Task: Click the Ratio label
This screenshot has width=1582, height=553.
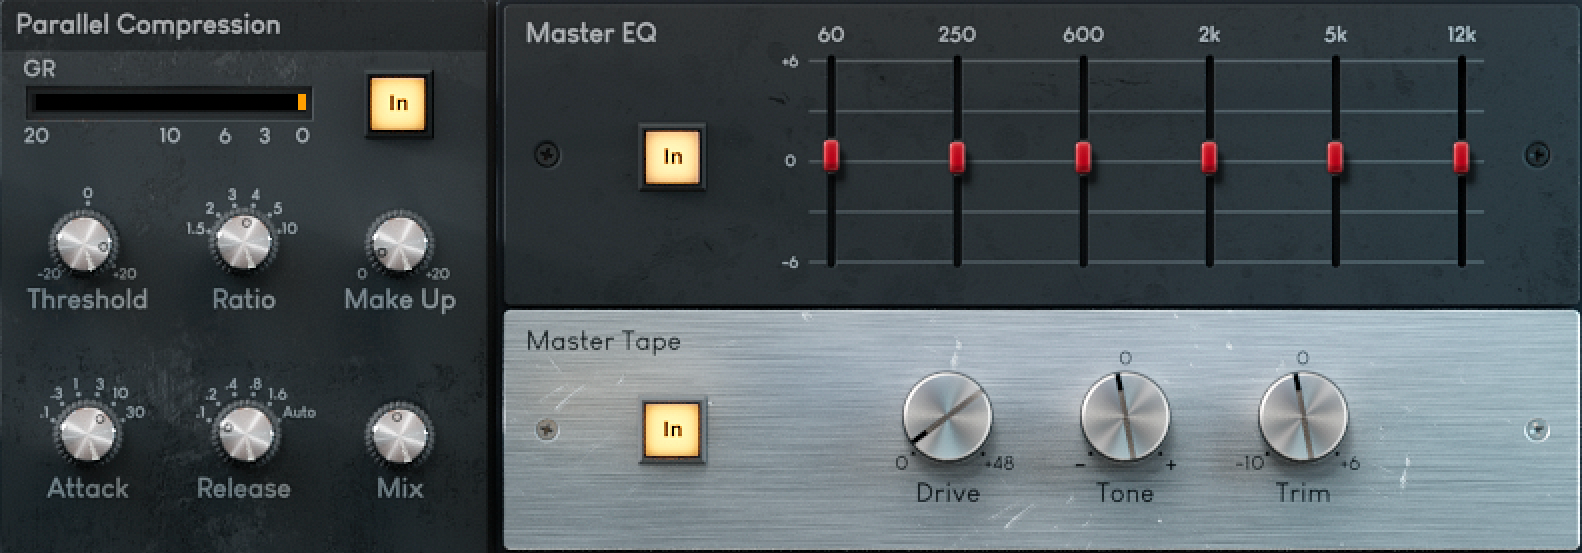Action: (x=244, y=299)
